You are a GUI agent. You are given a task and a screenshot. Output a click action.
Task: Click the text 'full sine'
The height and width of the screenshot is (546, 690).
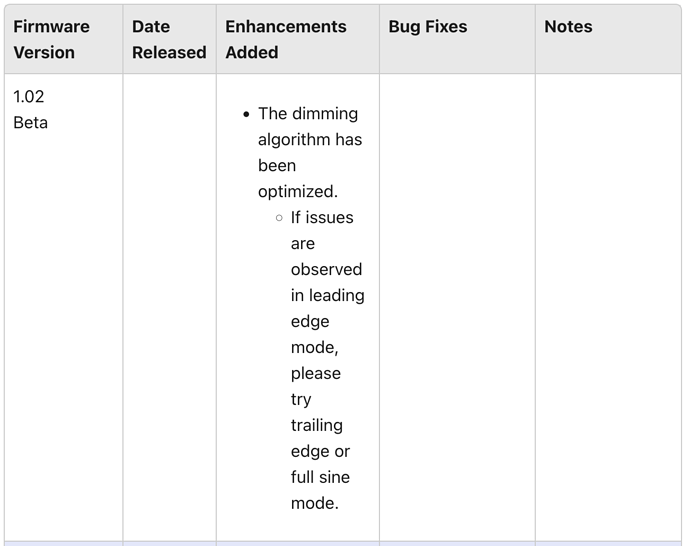tap(321, 478)
